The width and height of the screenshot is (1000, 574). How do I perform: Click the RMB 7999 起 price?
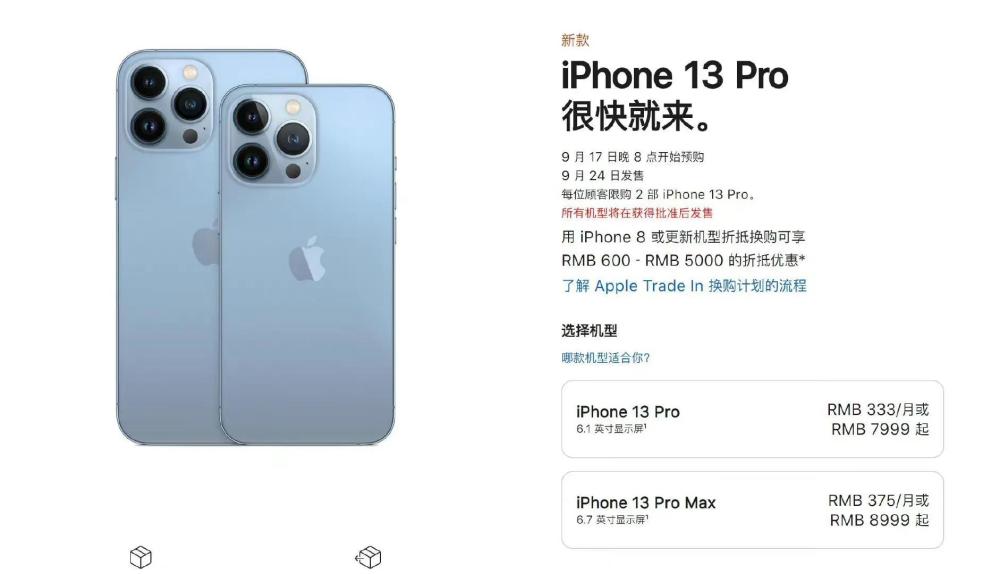[879, 429]
